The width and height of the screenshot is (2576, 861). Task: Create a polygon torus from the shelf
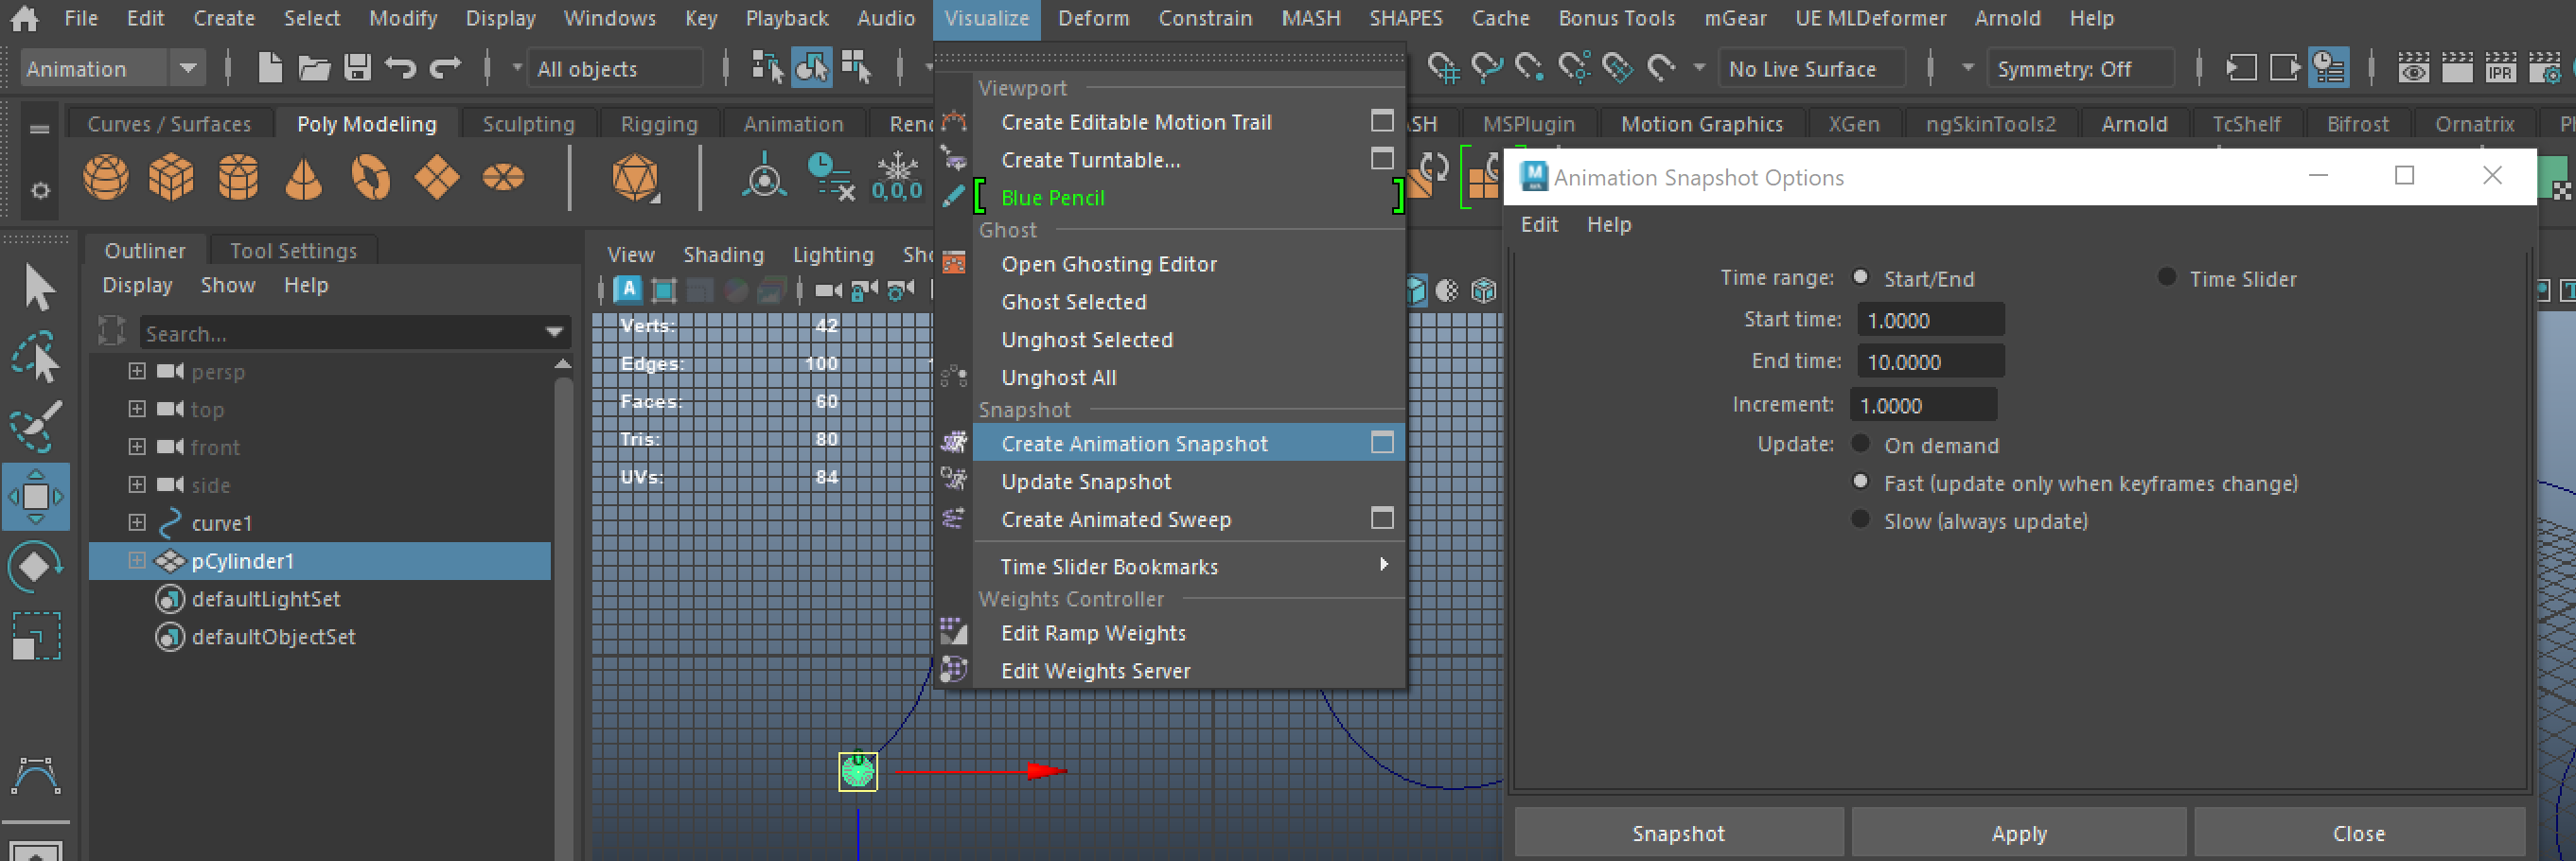[370, 177]
